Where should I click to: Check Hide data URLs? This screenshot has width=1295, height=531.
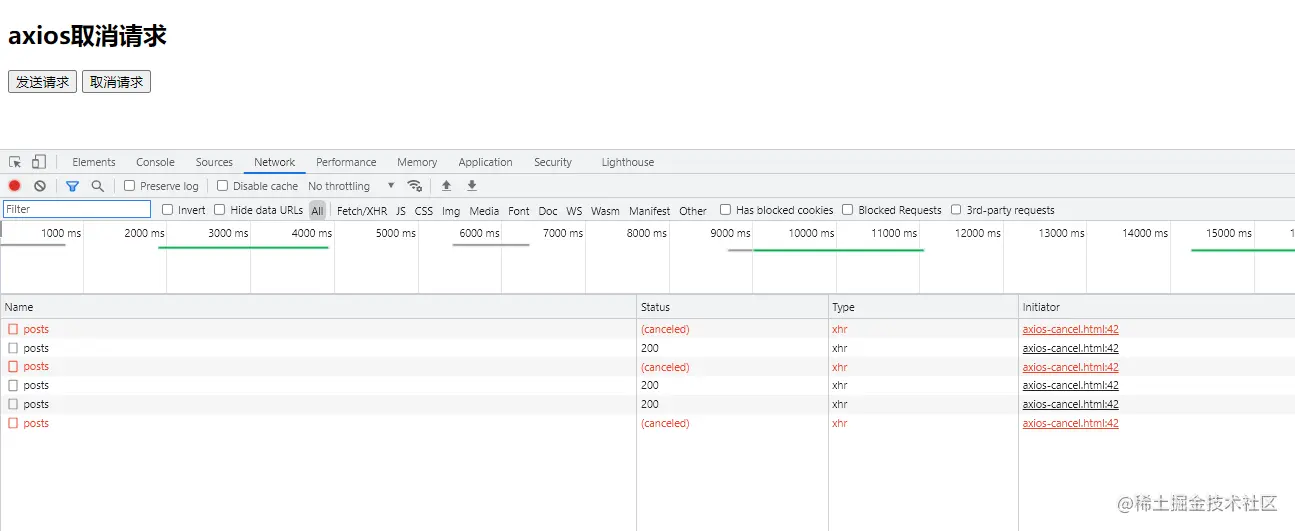tap(219, 210)
